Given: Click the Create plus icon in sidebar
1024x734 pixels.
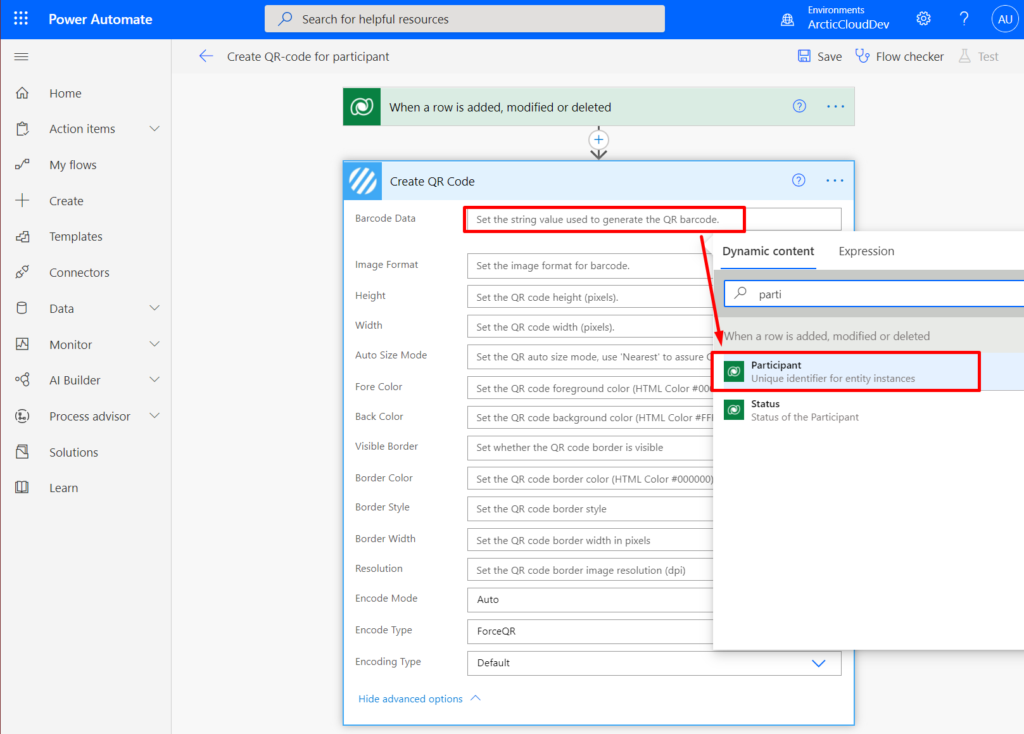Looking at the screenshot, I should 22,200.
